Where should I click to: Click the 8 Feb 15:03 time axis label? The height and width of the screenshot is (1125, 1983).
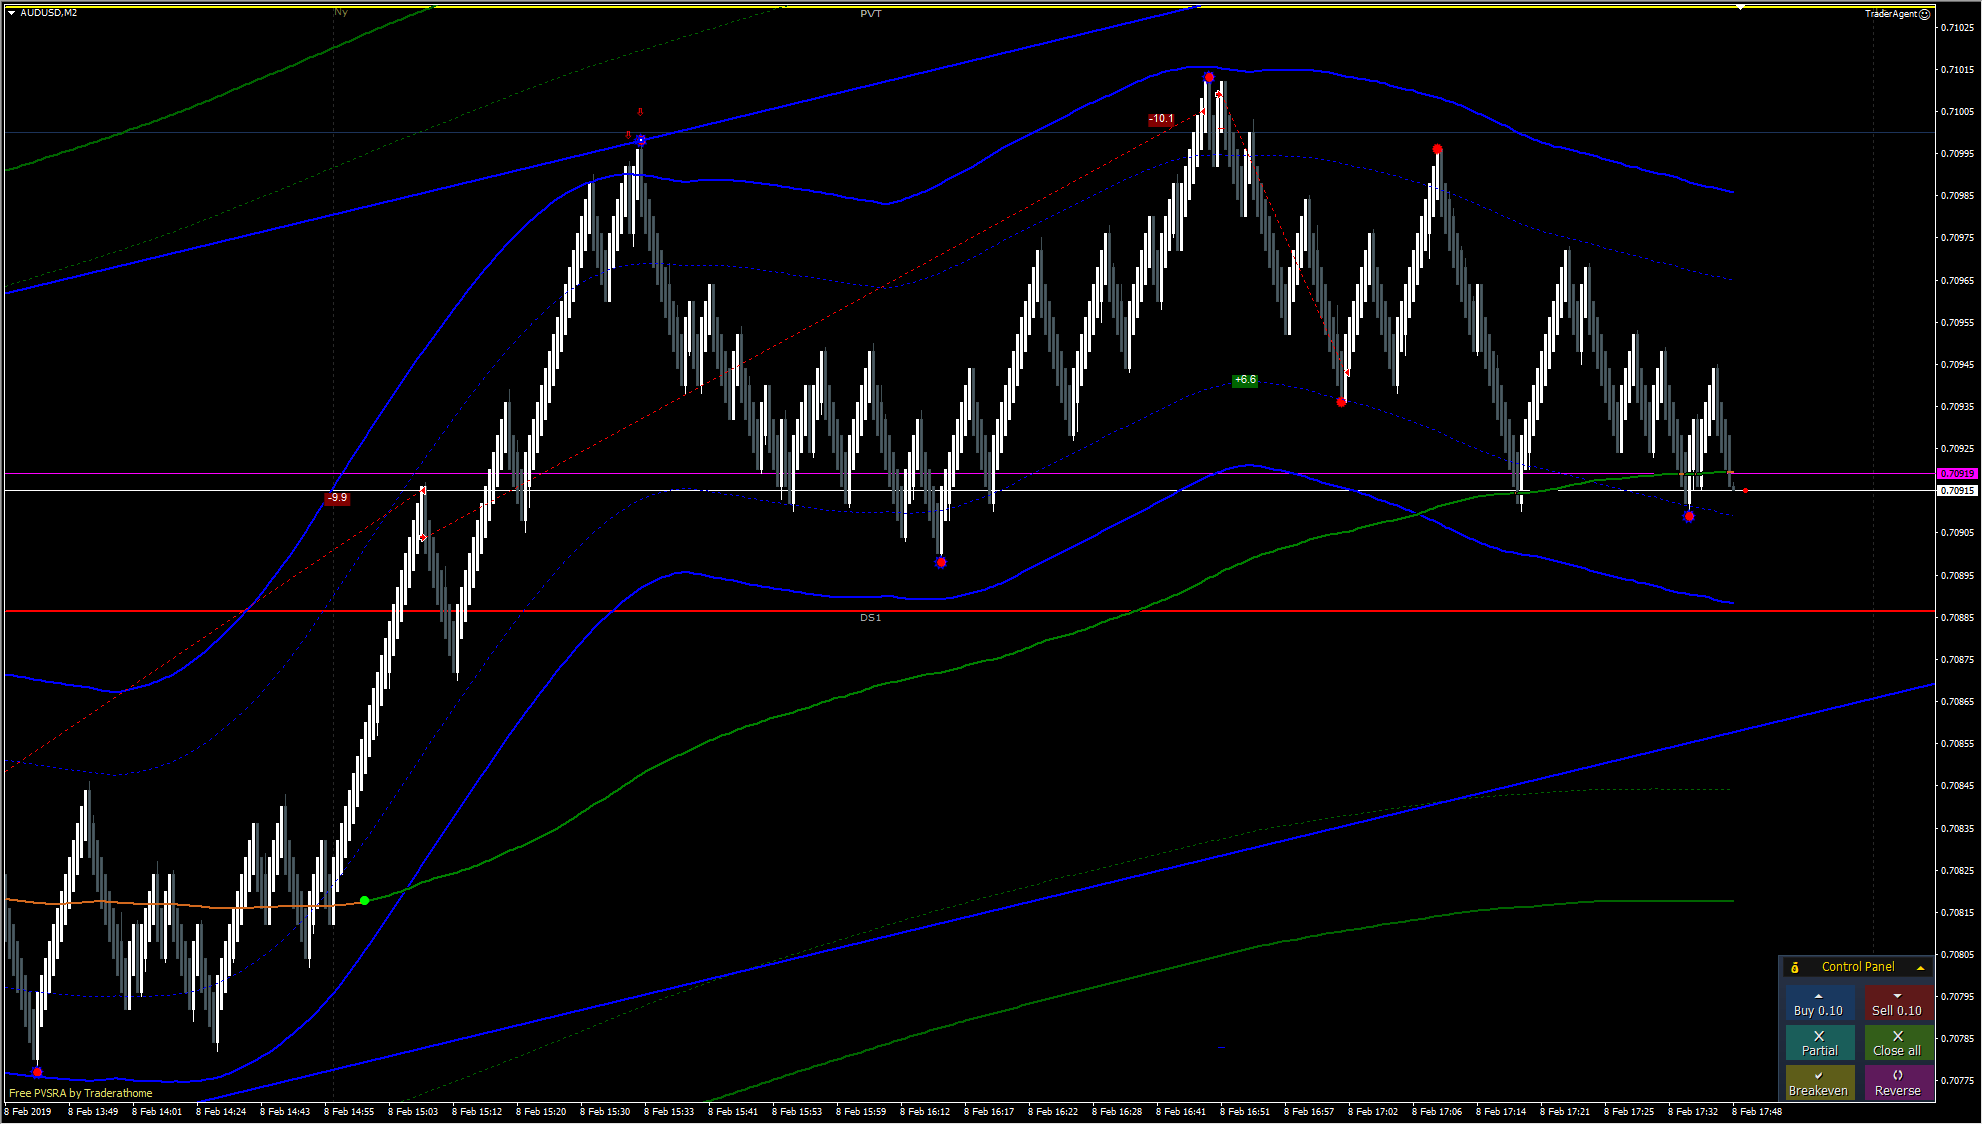(x=413, y=1112)
